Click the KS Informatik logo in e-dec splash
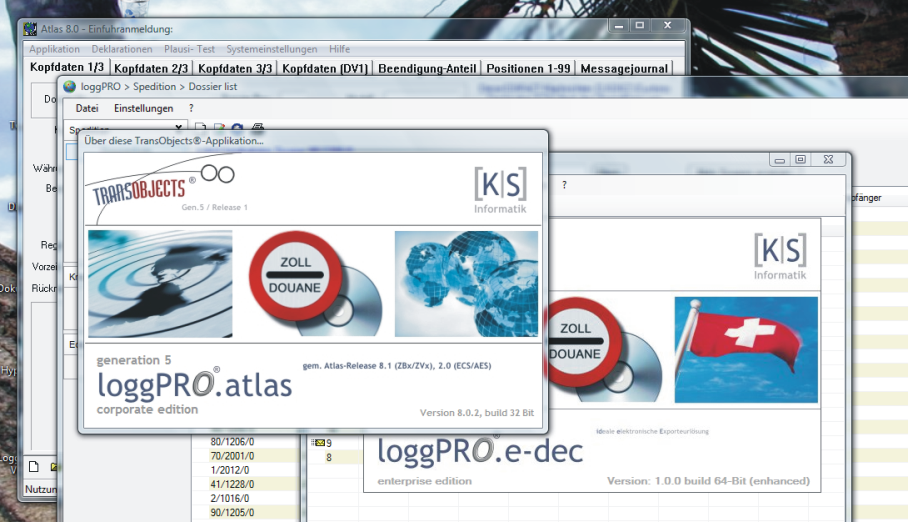The width and height of the screenshot is (908, 522). click(780, 256)
